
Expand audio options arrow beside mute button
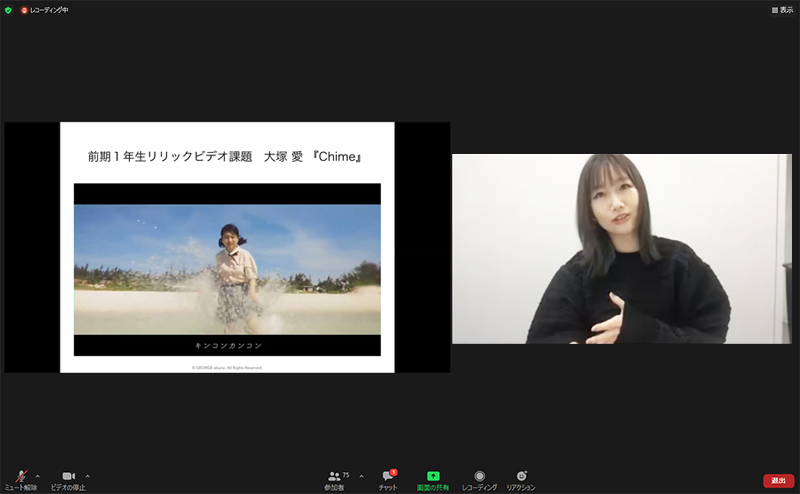point(38,475)
